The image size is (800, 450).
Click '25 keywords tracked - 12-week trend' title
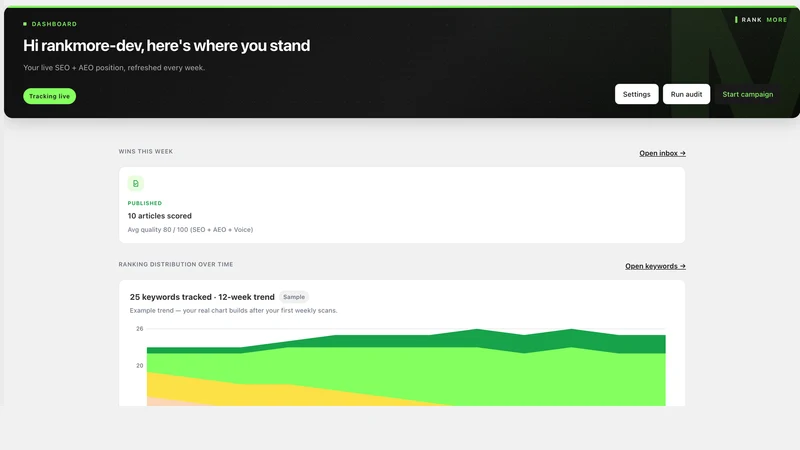click(x=202, y=297)
